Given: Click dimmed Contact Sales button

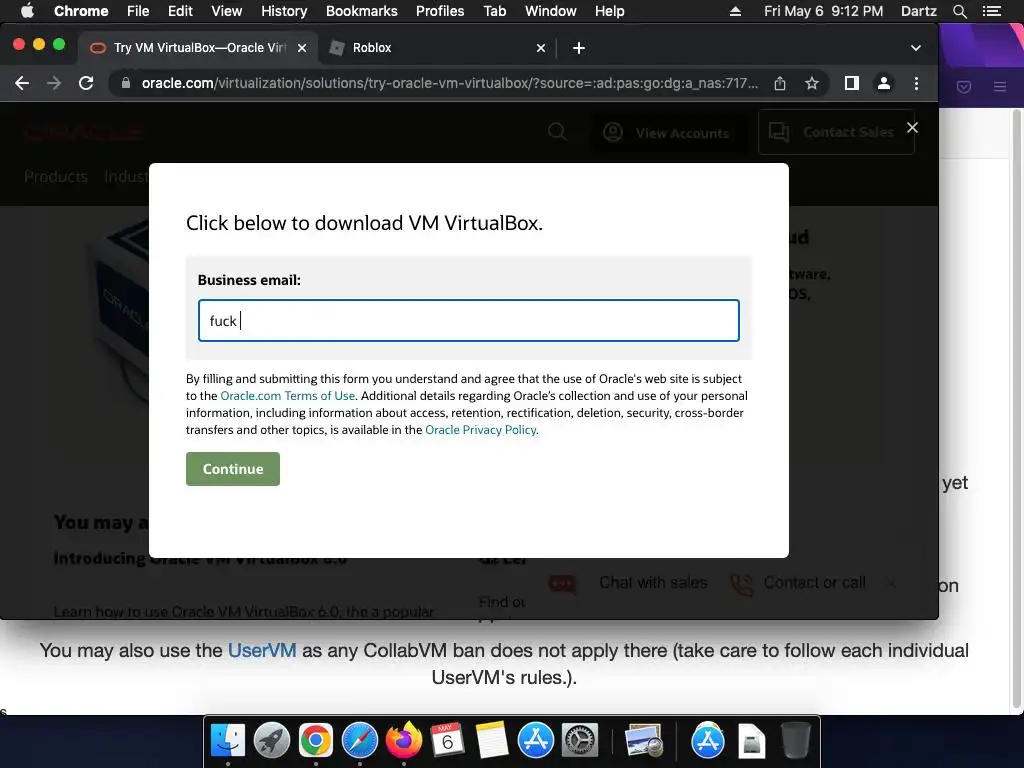Looking at the screenshot, I should tap(837, 132).
